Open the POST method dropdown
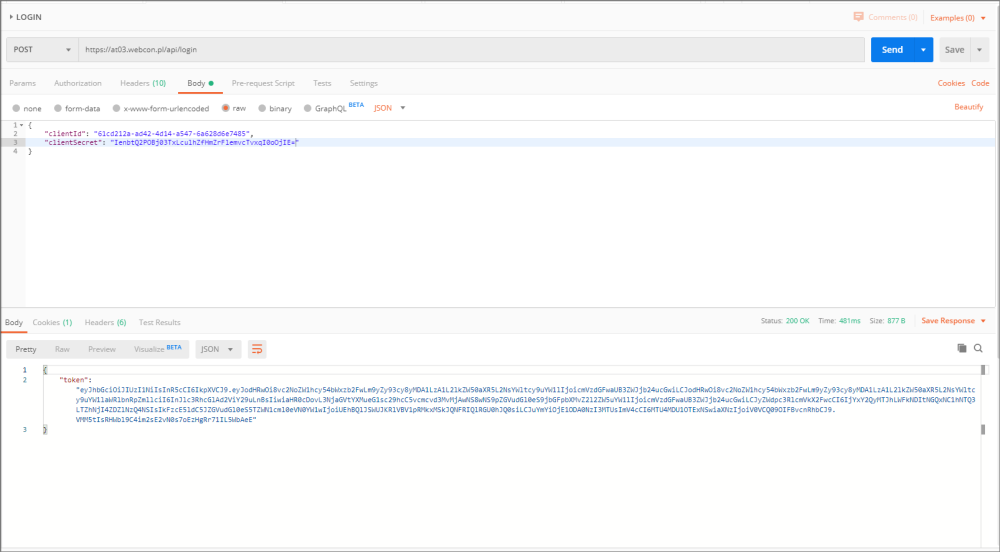The height and width of the screenshot is (552, 1000). tap(42, 49)
